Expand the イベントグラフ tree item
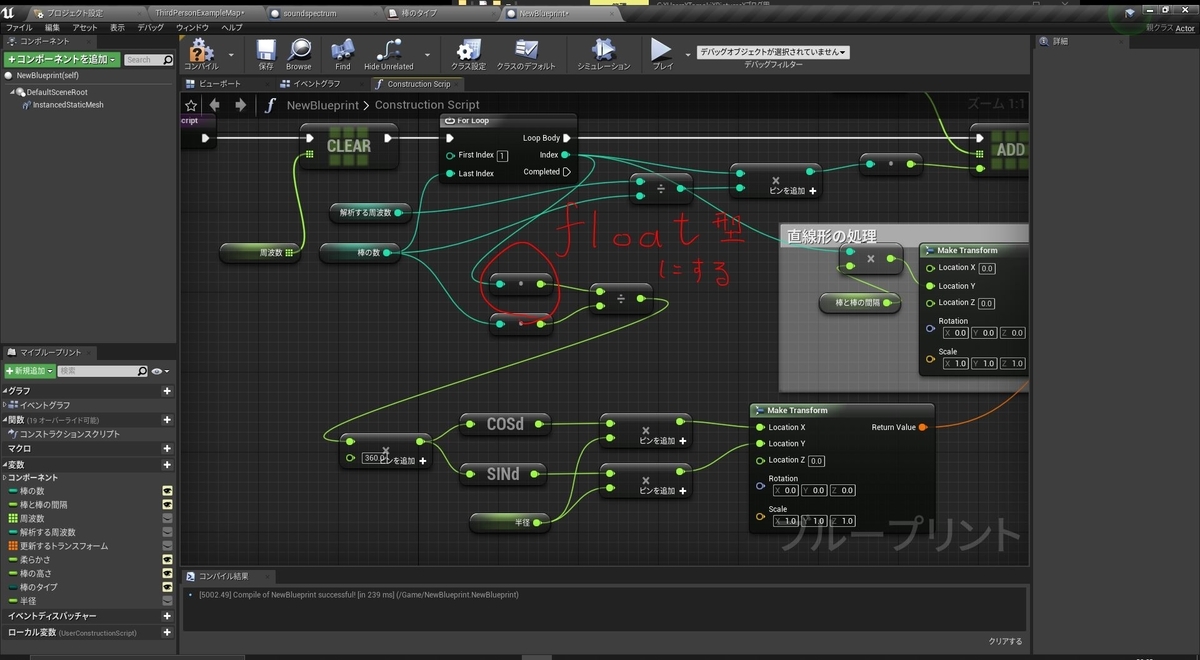The image size is (1200, 660). pos(5,405)
